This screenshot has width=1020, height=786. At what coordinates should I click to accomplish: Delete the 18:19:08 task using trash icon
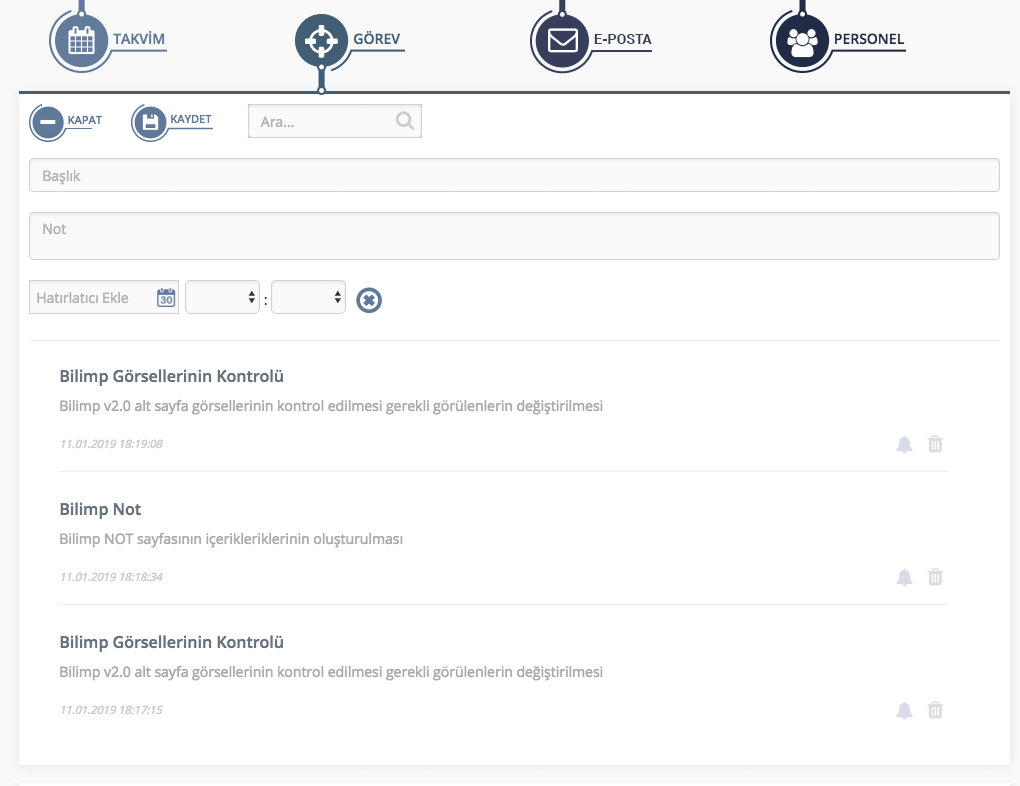coord(935,444)
